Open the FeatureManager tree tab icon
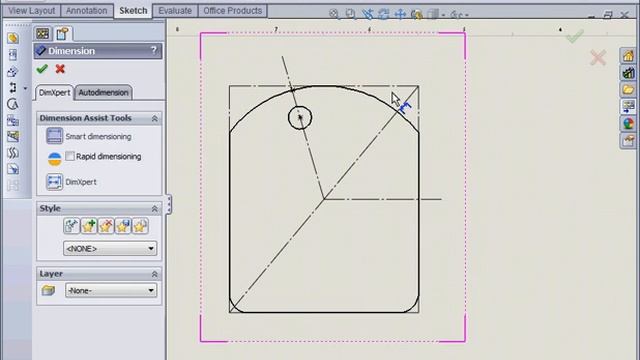Image resolution: width=640 pixels, height=360 pixels. [42, 33]
